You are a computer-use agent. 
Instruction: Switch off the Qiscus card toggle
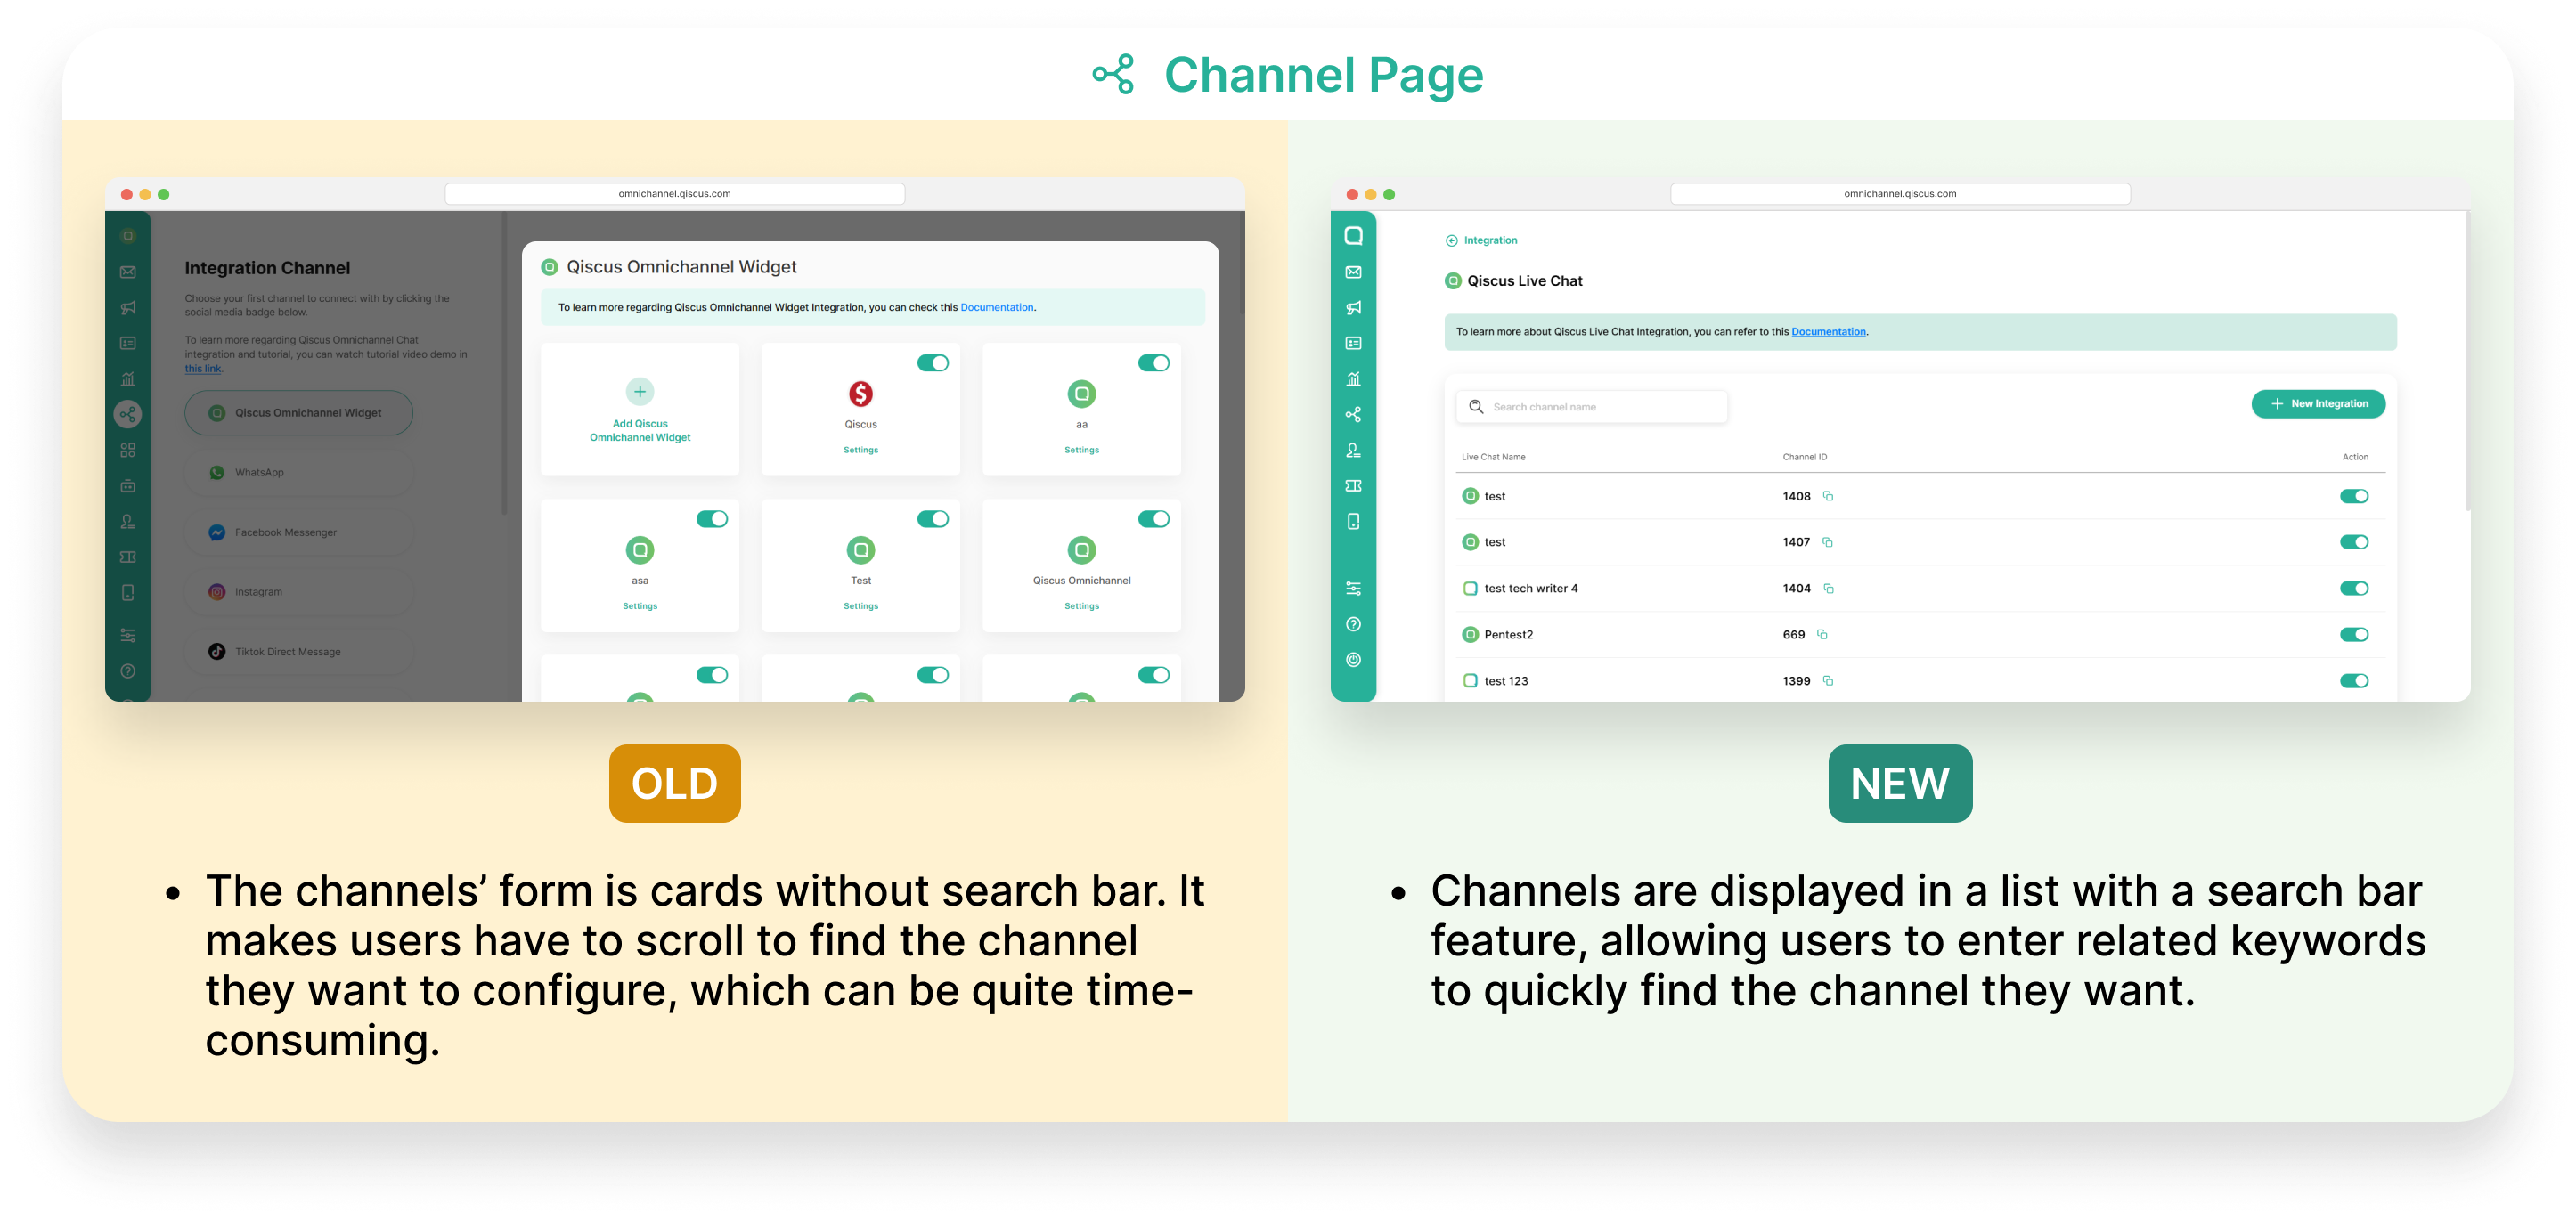pos(933,363)
